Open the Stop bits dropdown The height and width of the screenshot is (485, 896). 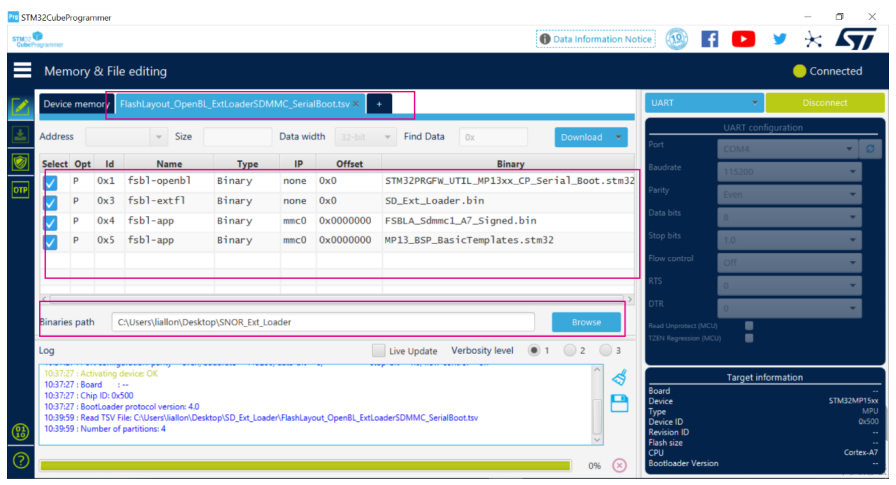coord(789,240)
